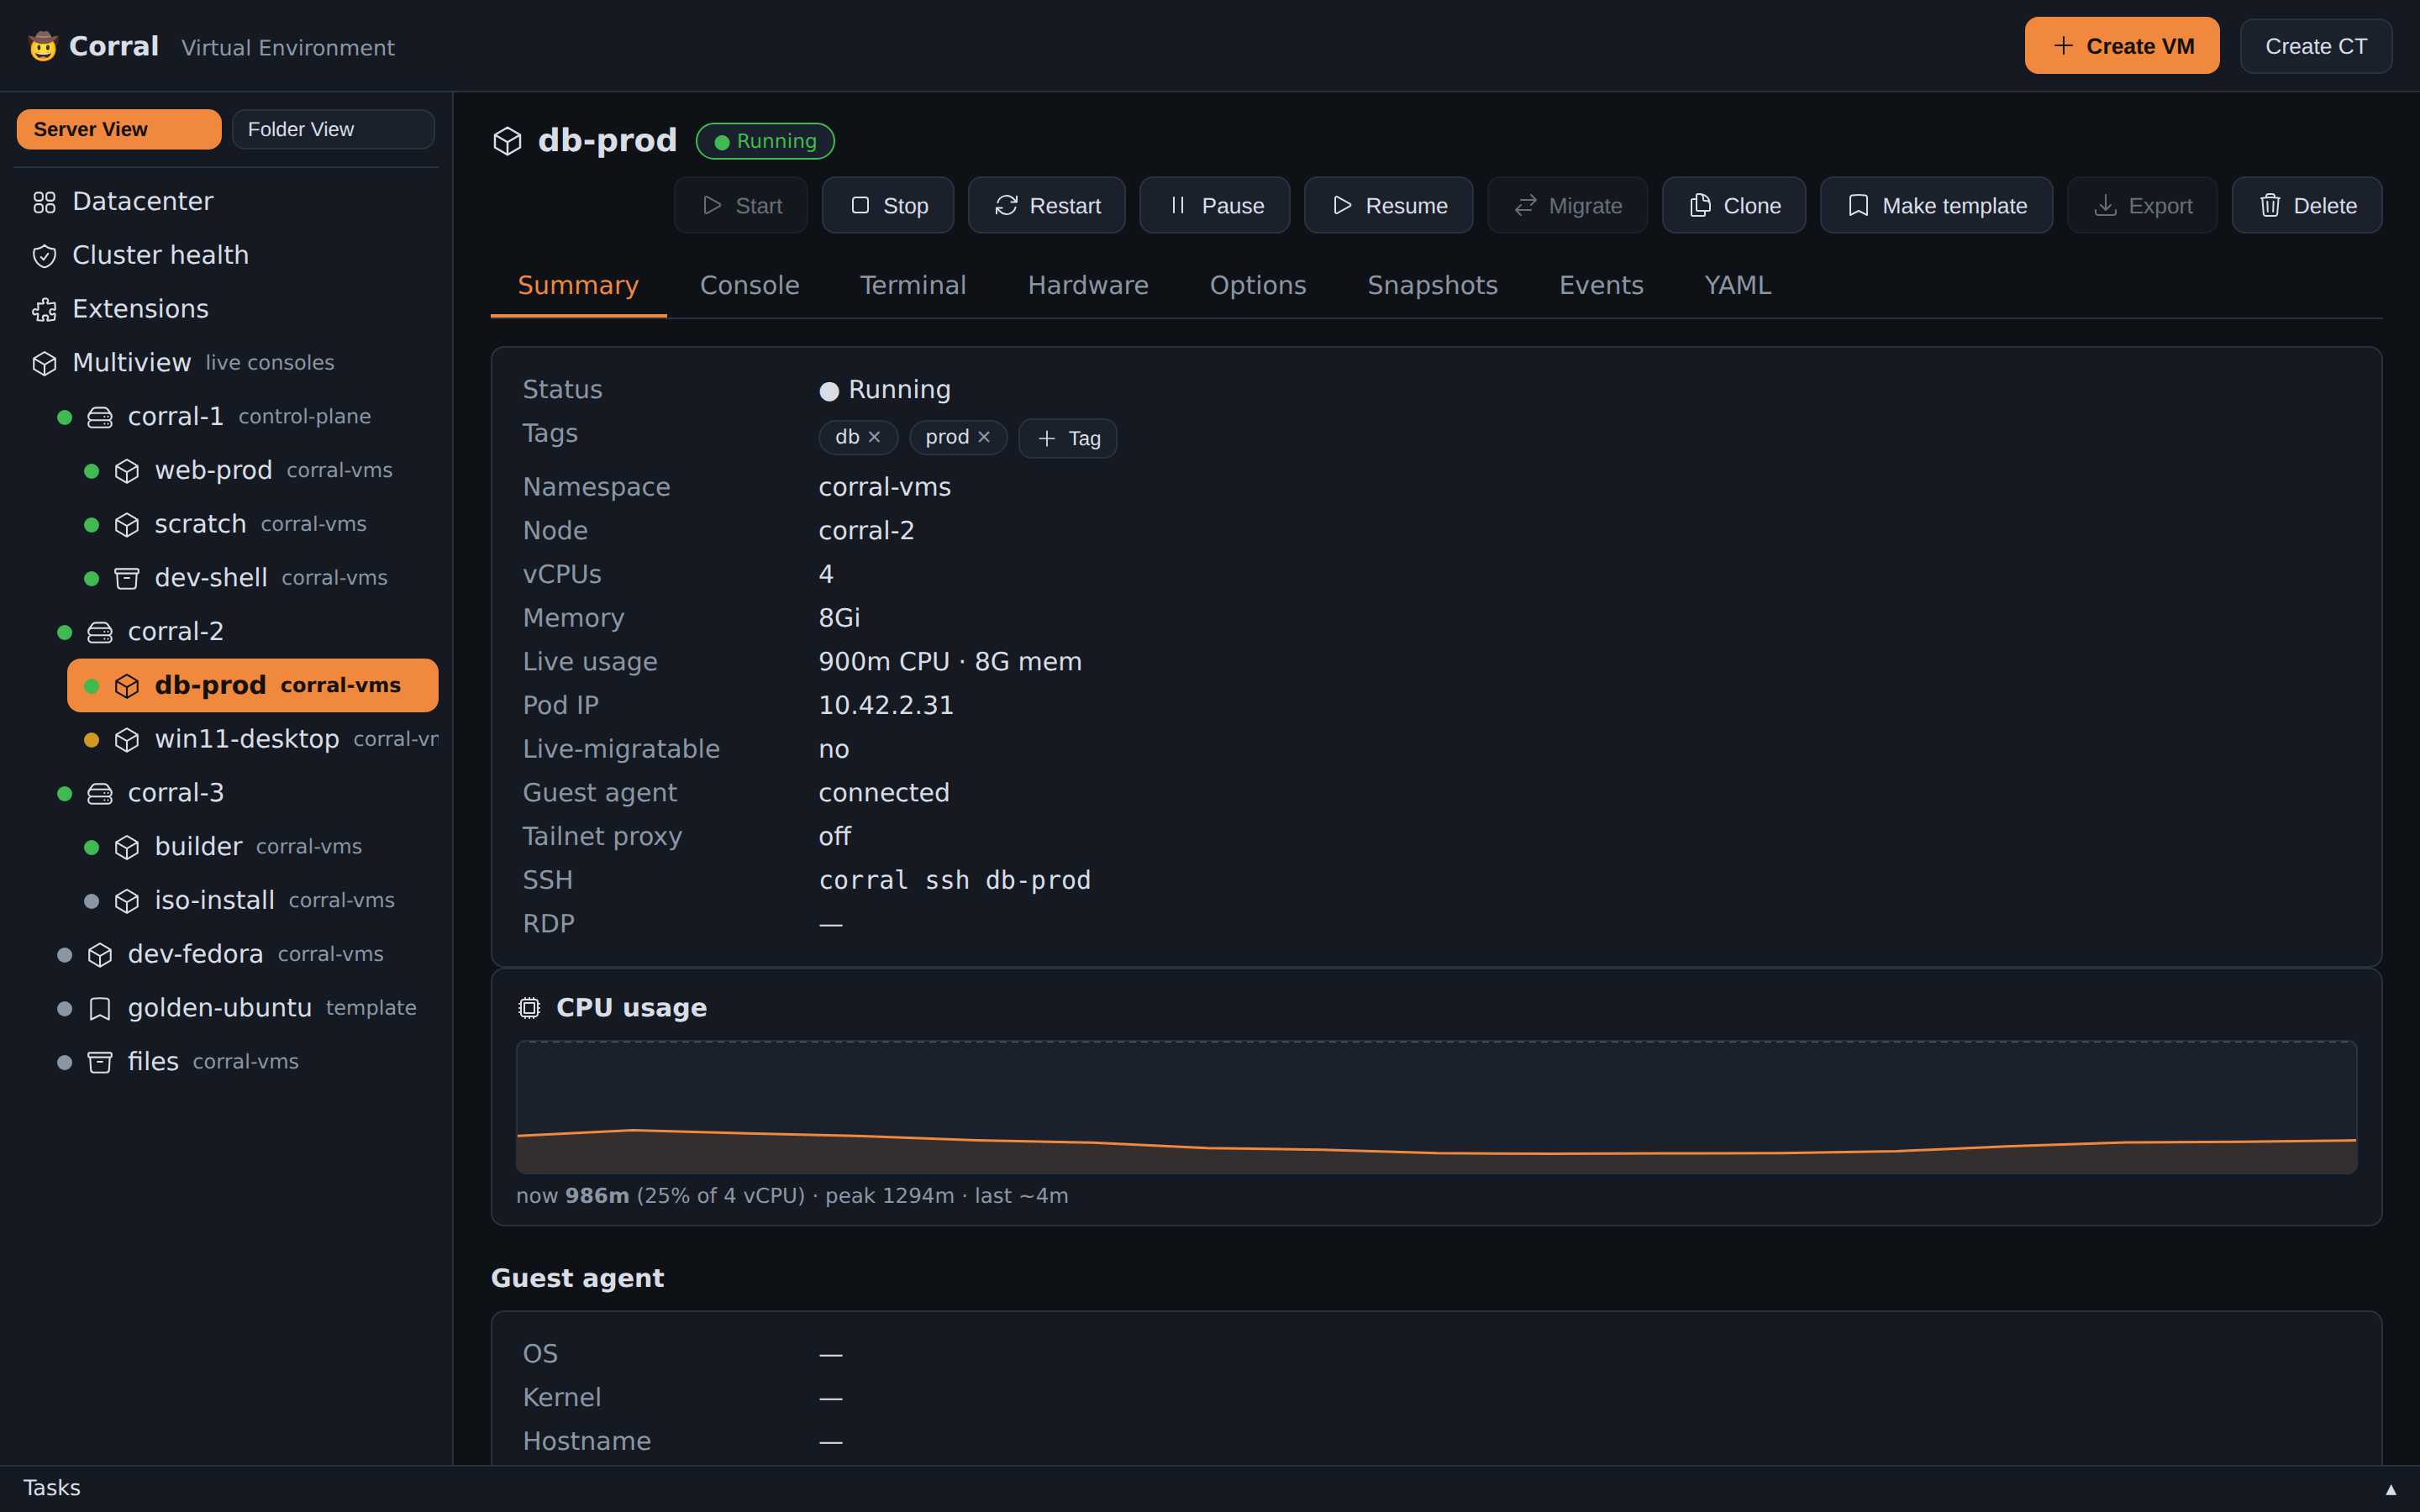Delete the db-prod VM

pyautogui.click(x=2307, y=205)
